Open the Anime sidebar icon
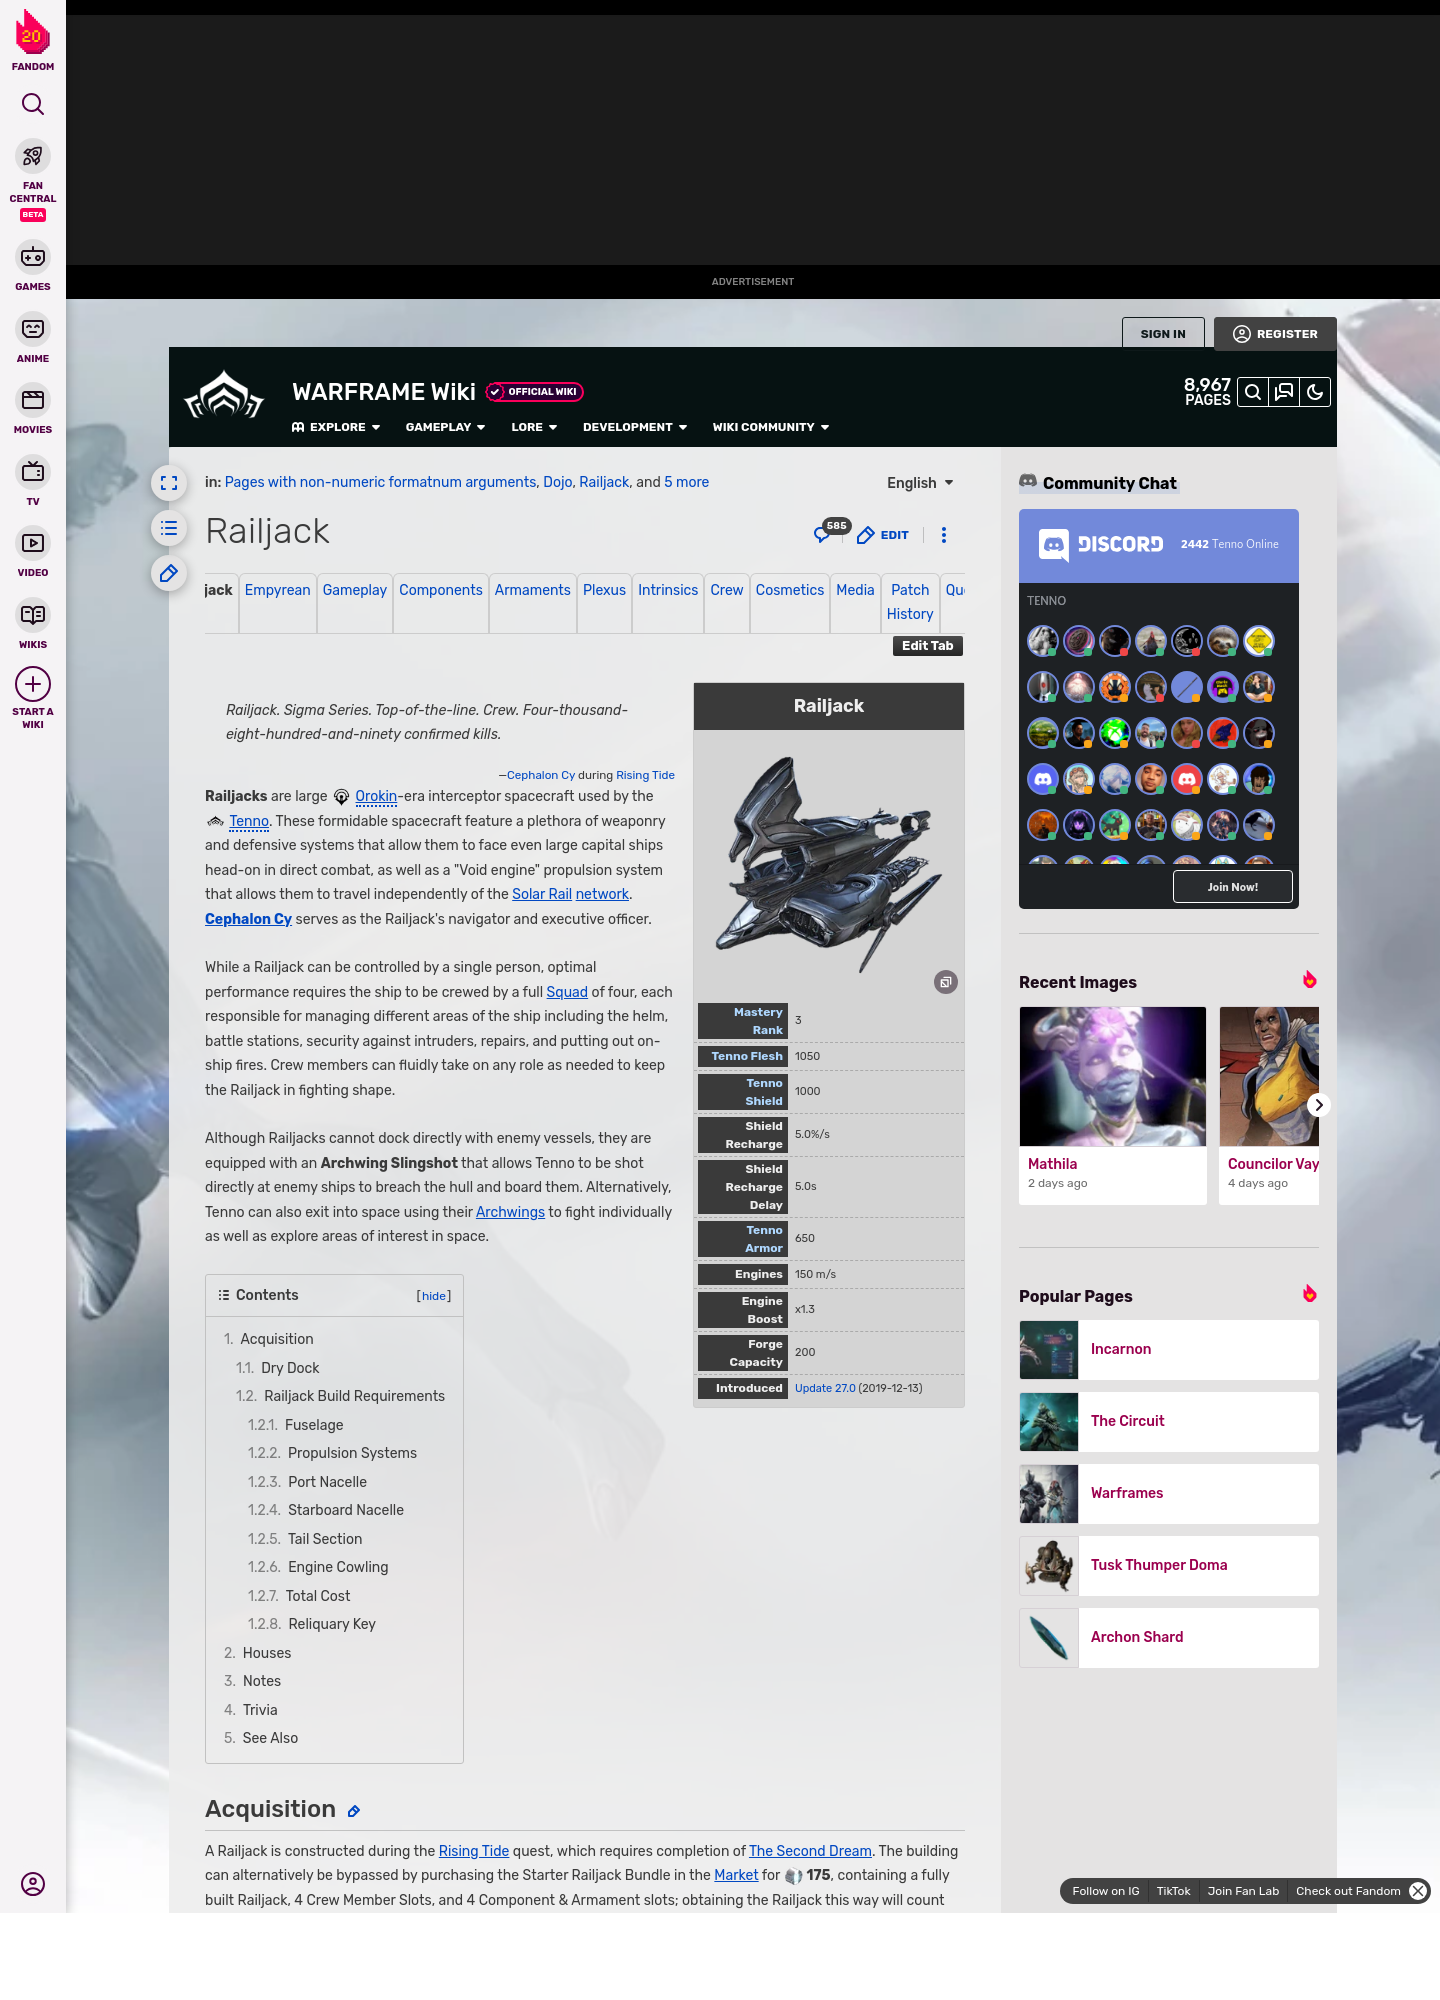 [x=33, y=329]
